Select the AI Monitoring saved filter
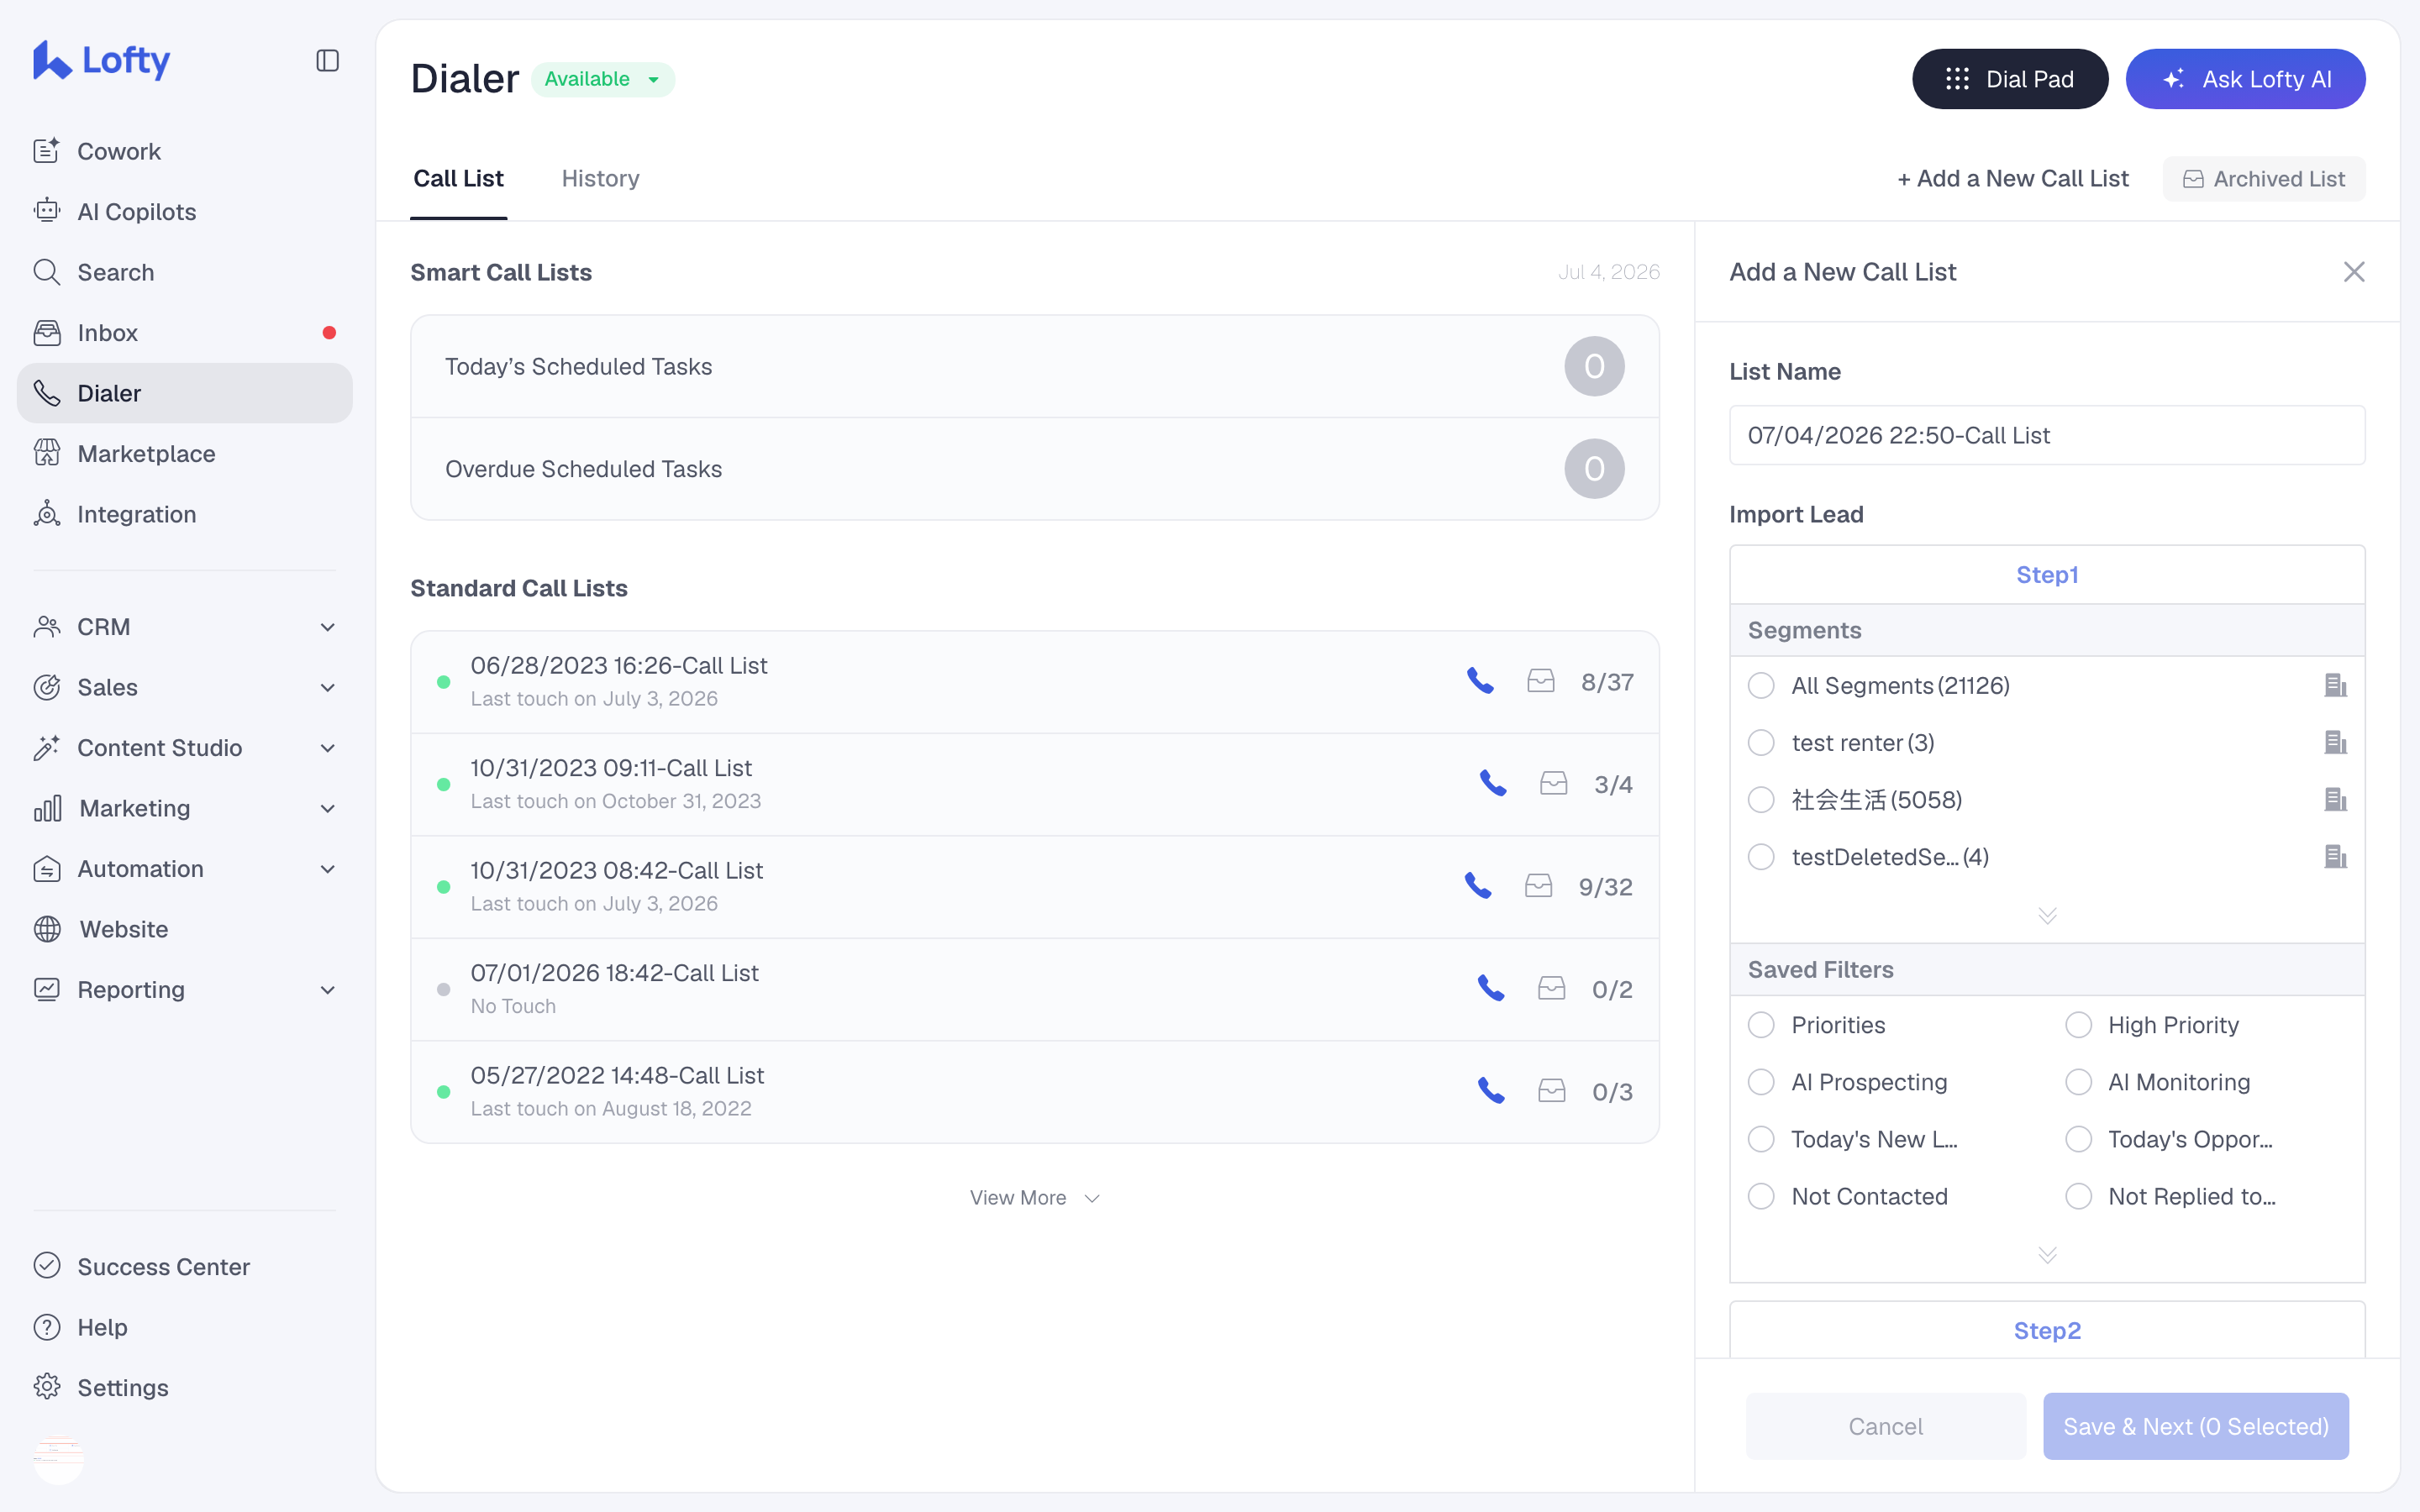This screenshot has width=2420, height=1512. 2078,1082
